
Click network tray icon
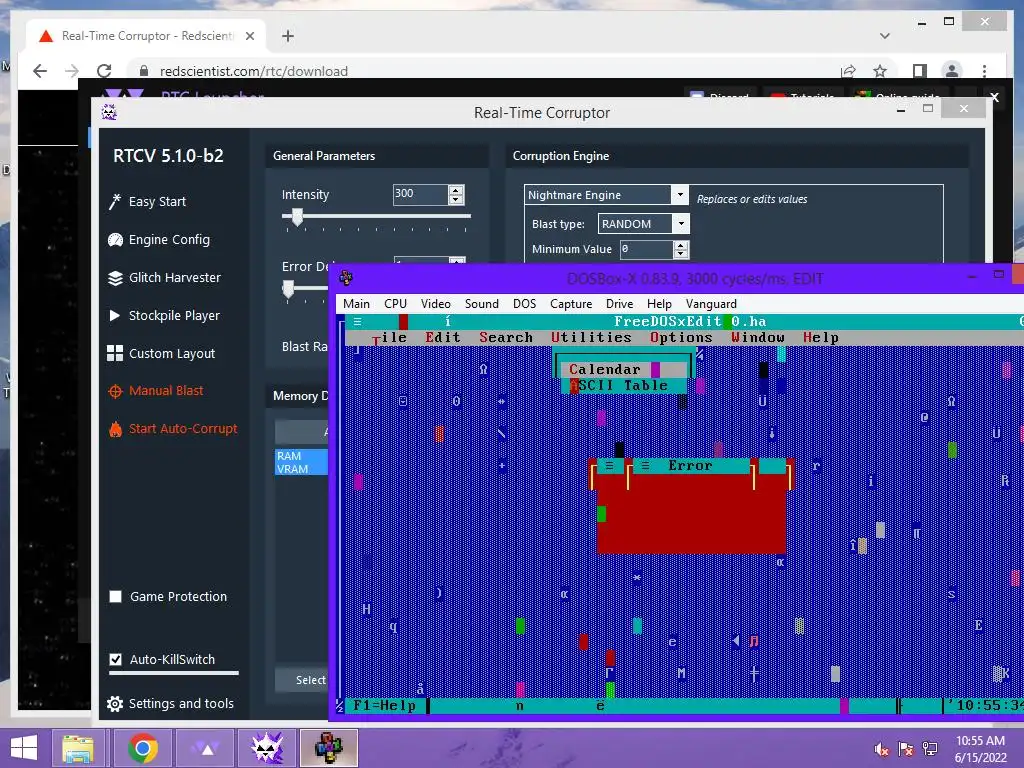[x=930, y=749]
